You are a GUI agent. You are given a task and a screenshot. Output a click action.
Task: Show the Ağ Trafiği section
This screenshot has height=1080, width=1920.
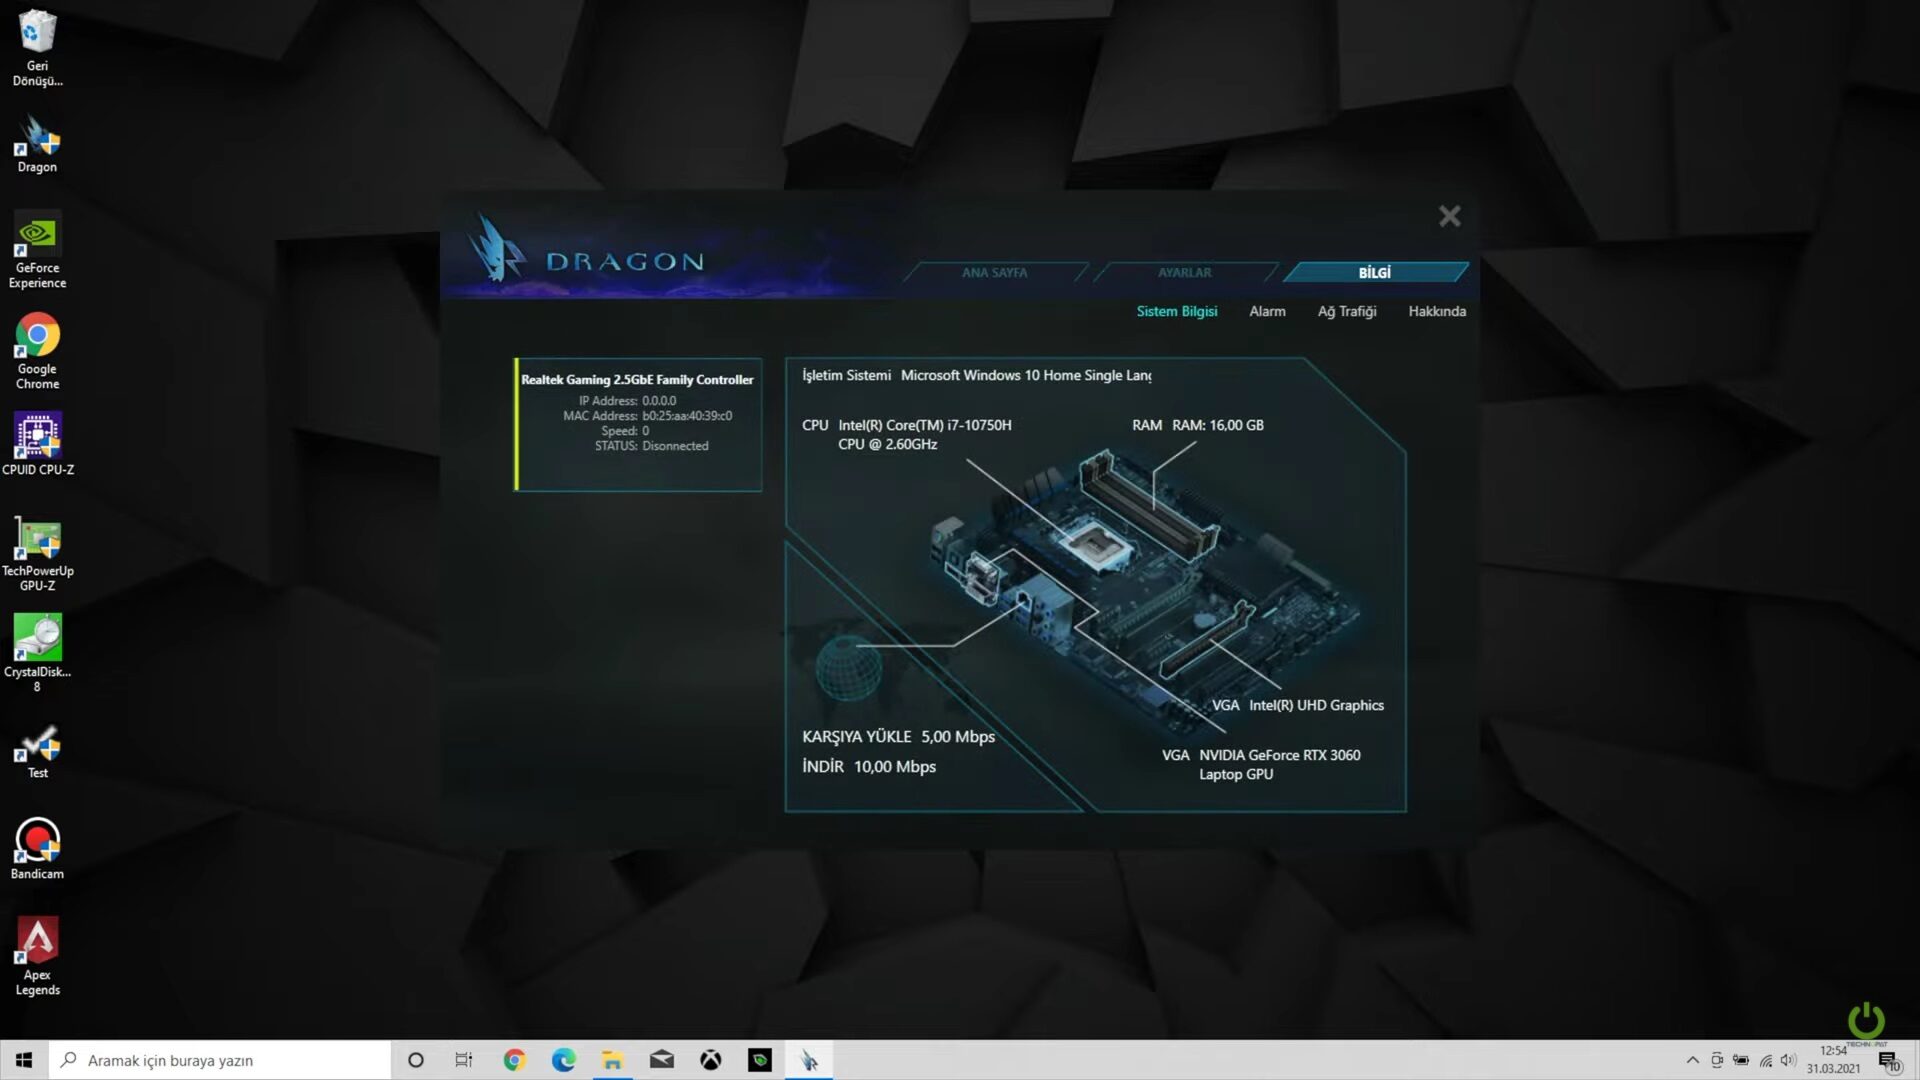1346,311
